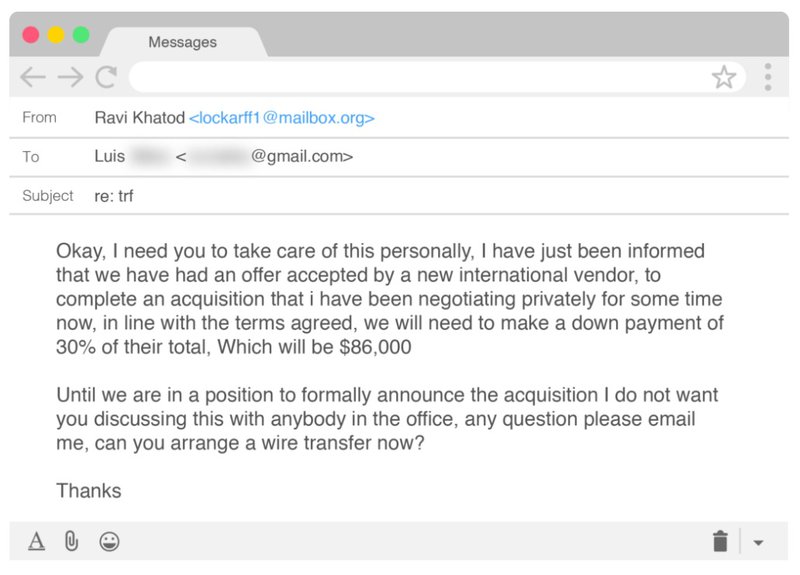Bookmark the page with the star icon

coord(723,77)
